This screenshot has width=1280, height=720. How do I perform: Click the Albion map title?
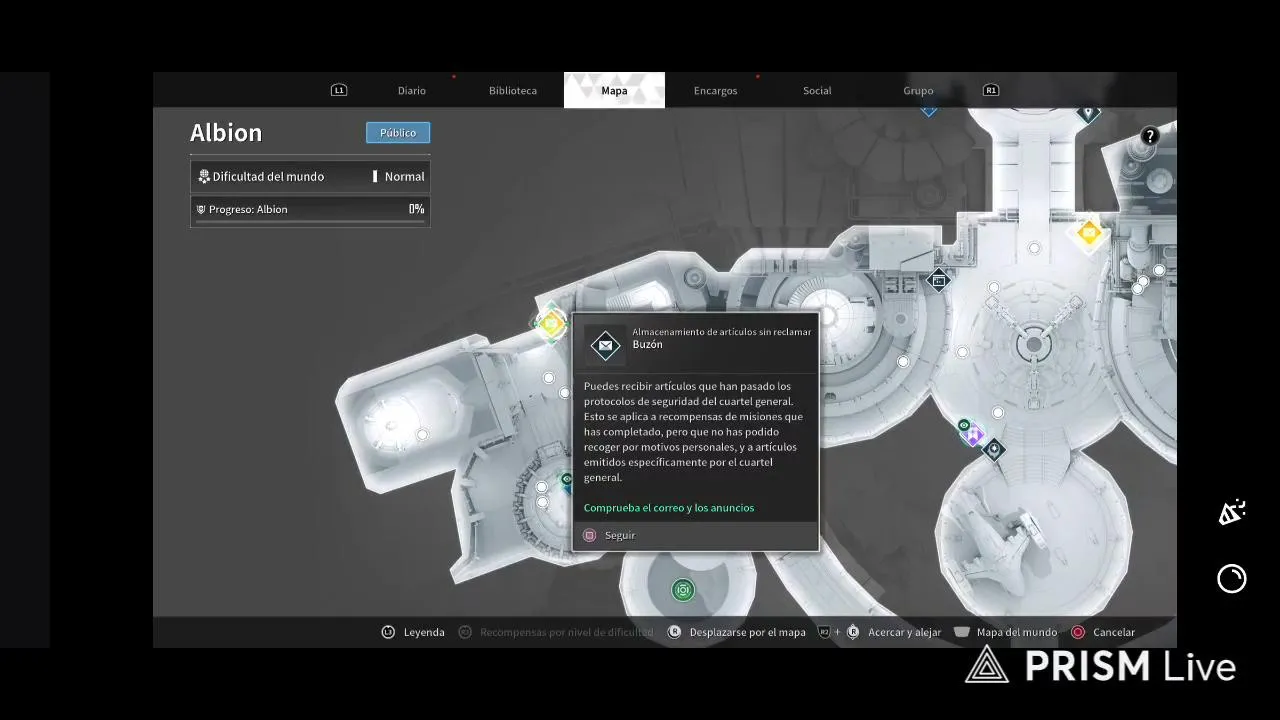pos(226,132)
